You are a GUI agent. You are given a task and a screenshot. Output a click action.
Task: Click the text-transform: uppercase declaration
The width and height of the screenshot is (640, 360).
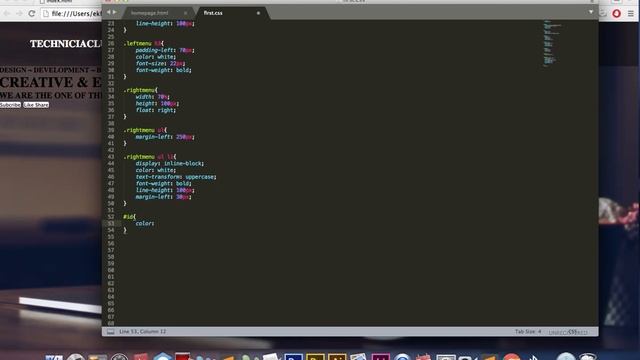[x=176, y=177]
